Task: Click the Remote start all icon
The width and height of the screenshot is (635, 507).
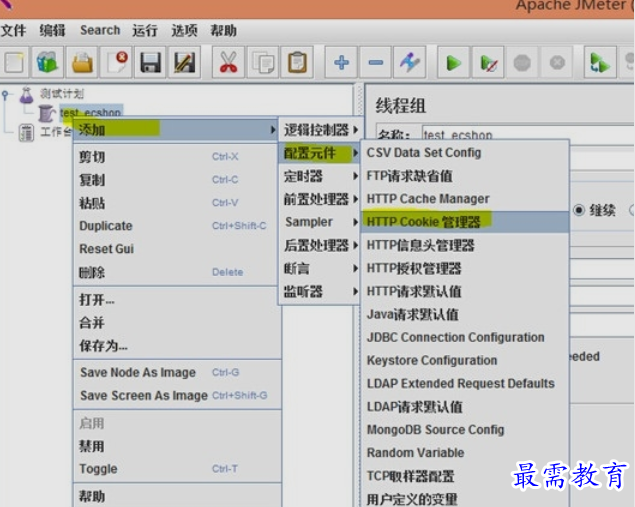Action: pyautogui.click(x=600, y=63)
